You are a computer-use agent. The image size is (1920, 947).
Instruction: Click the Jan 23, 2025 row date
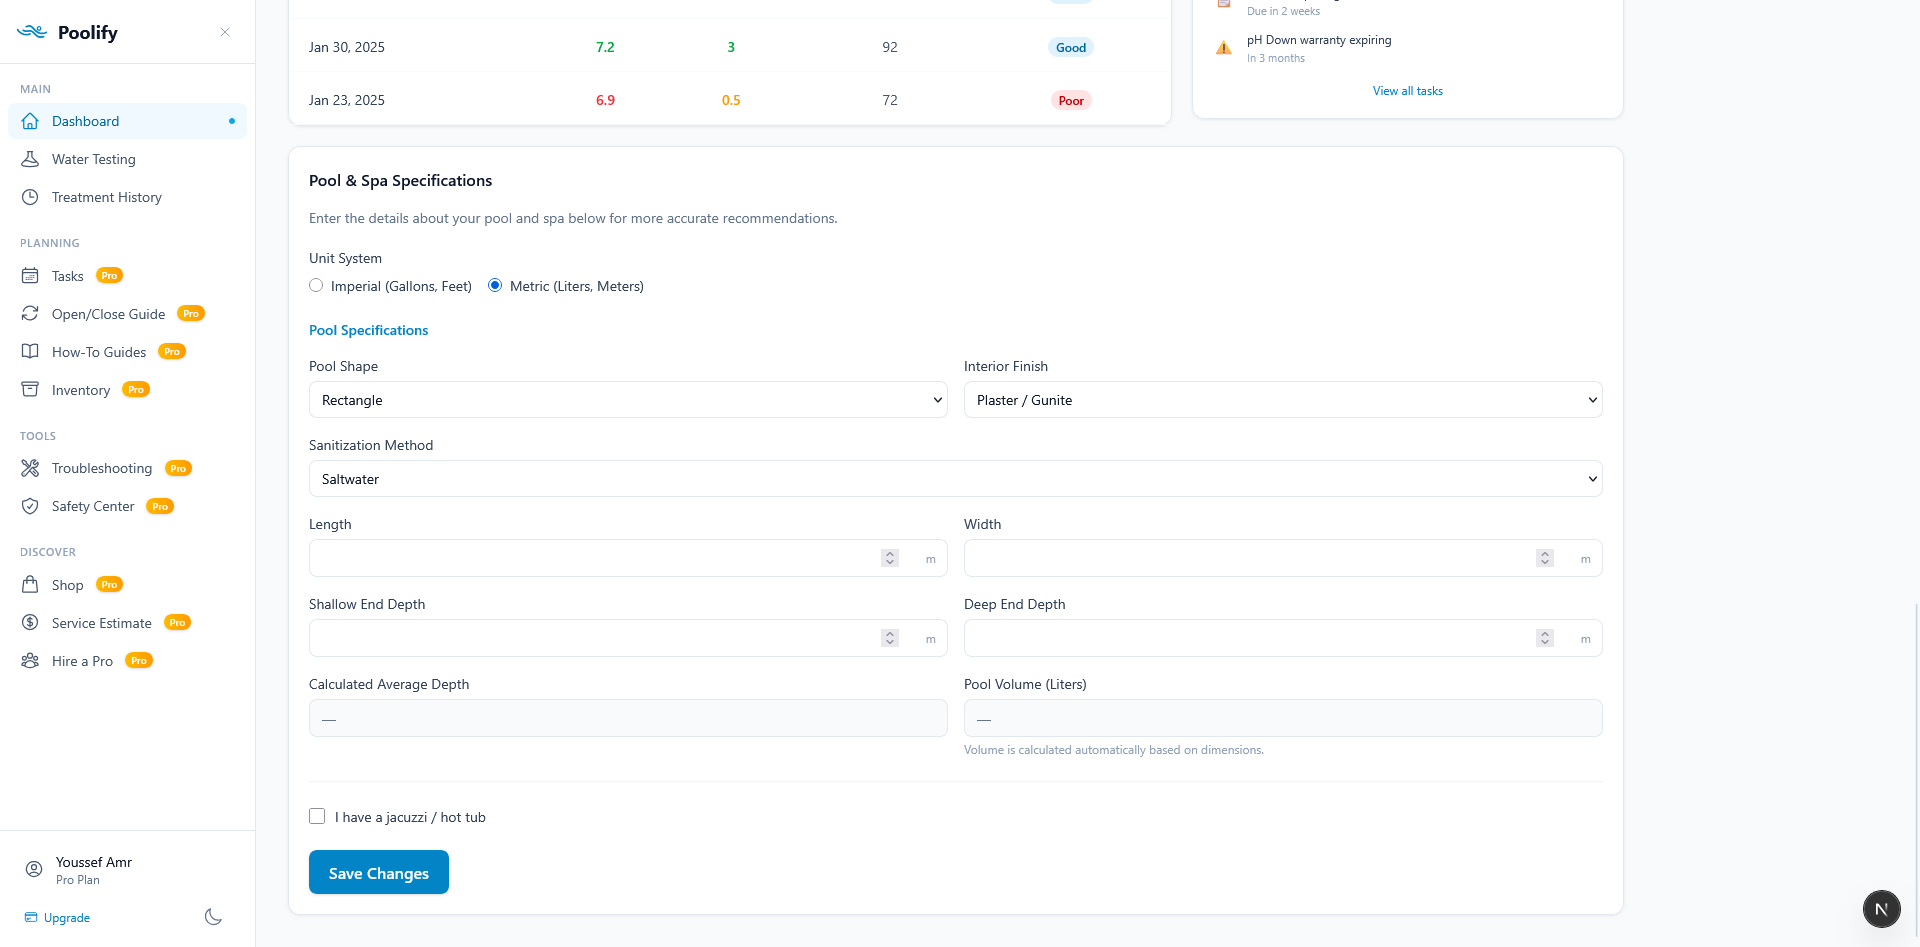click(347, 100)
